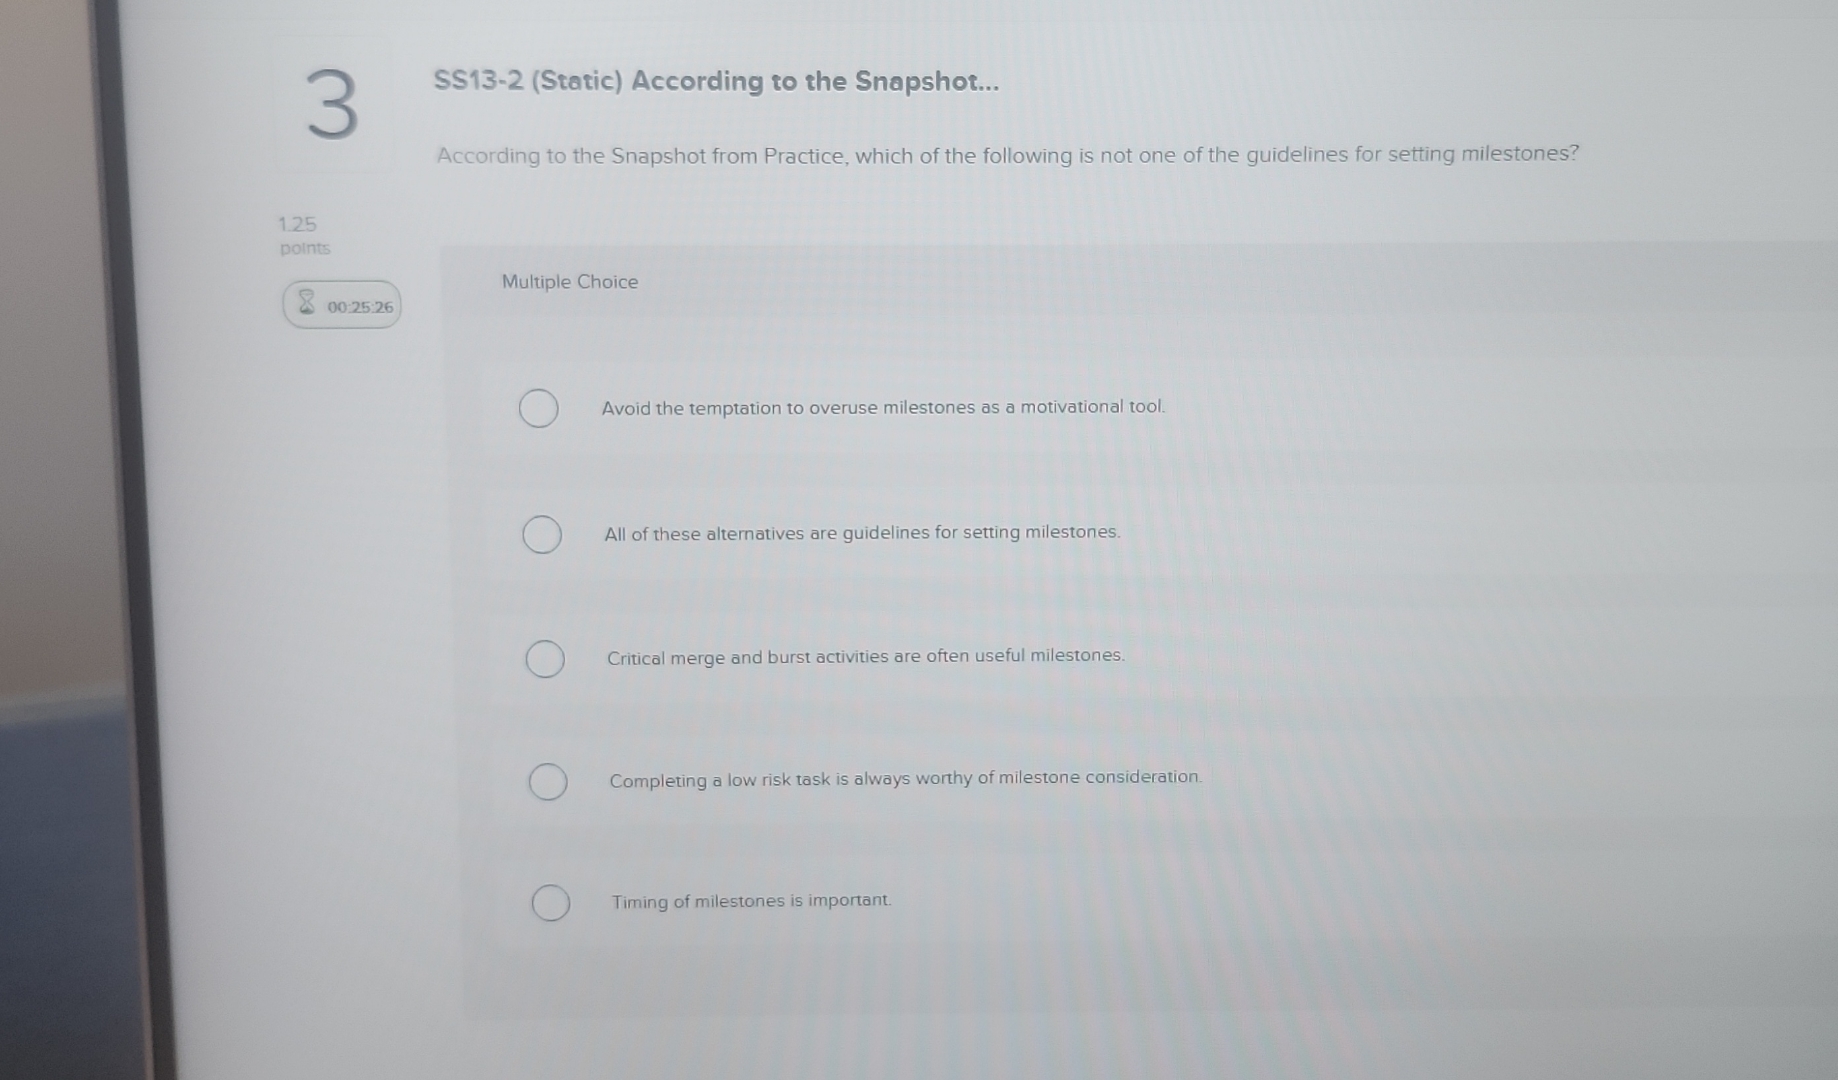Viewport: 1838px width, 1080px height.
Task: Select the radio button for 'Avoid the temptation' answer
Action: [538, 408]
